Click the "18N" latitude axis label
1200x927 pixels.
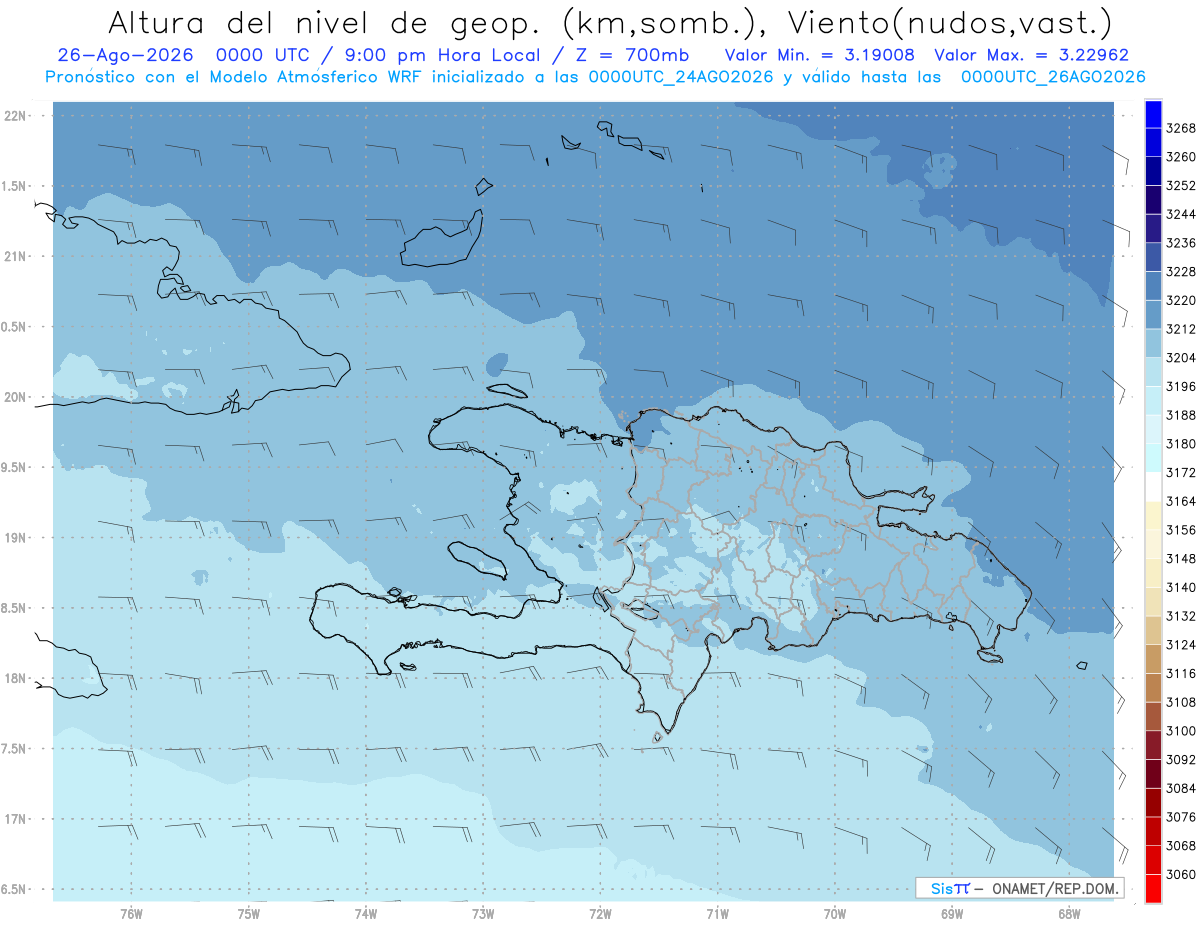coord(16,678)
